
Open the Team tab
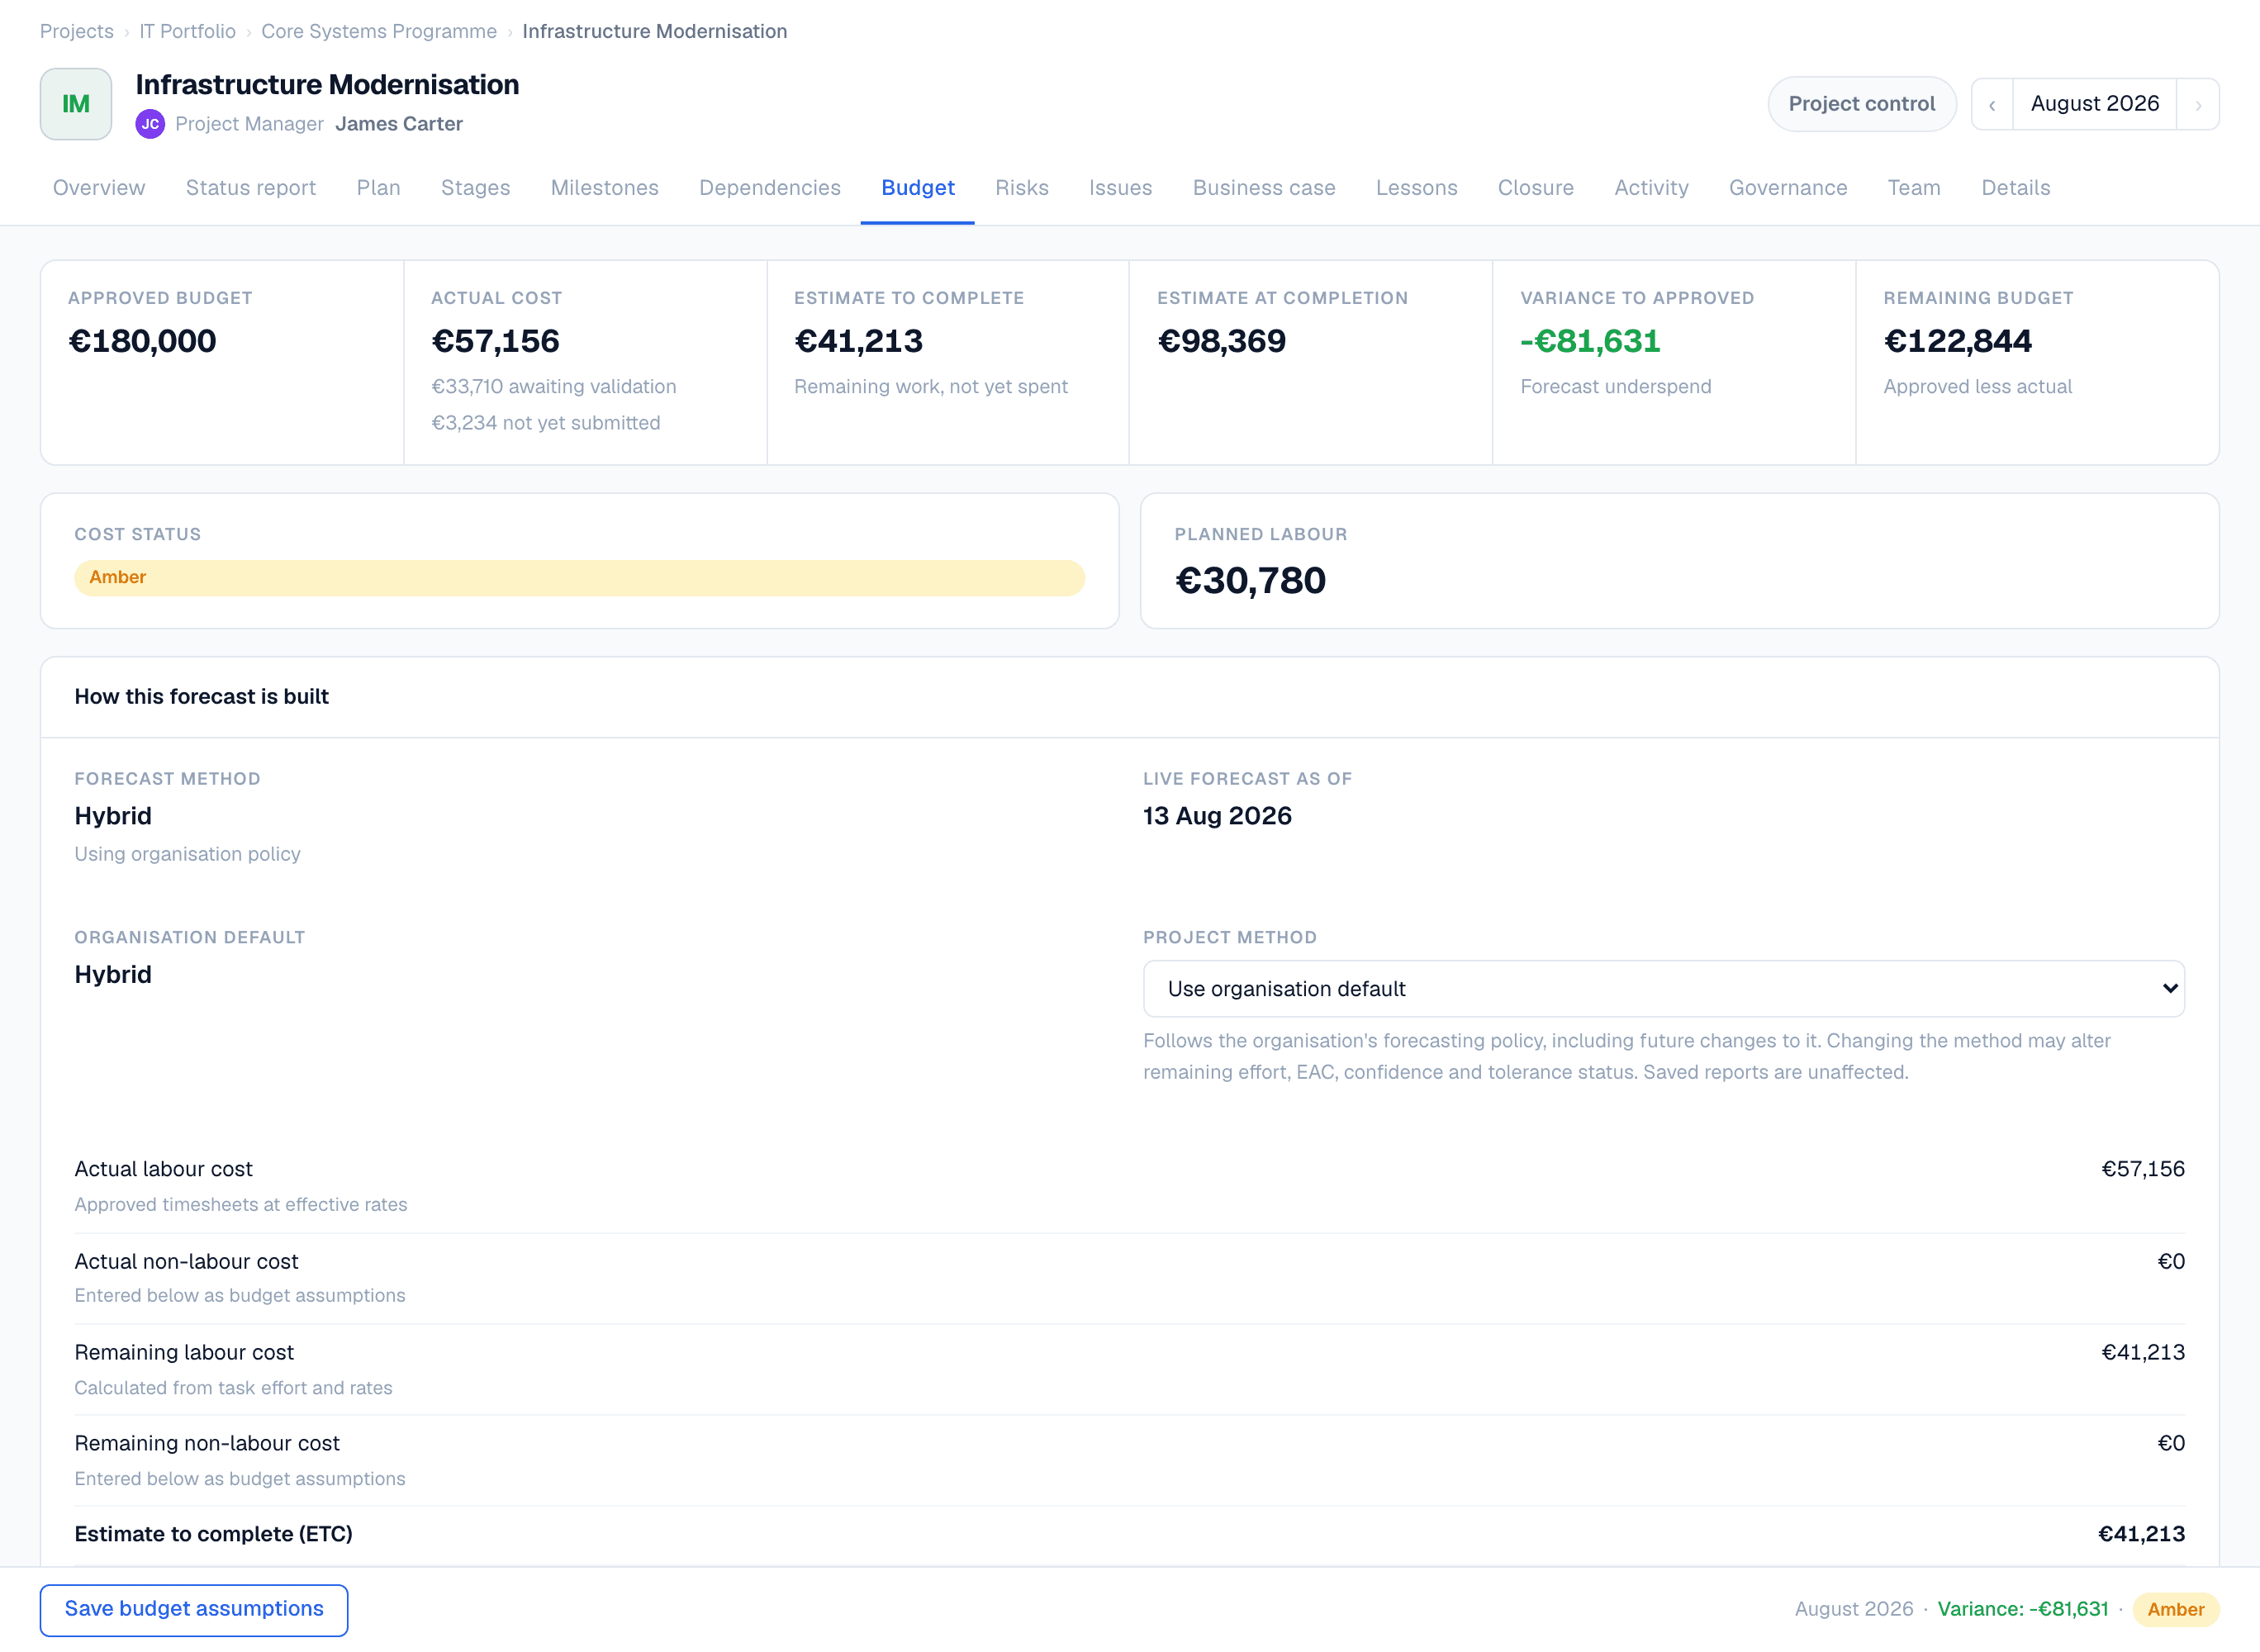pos(1914,188)
